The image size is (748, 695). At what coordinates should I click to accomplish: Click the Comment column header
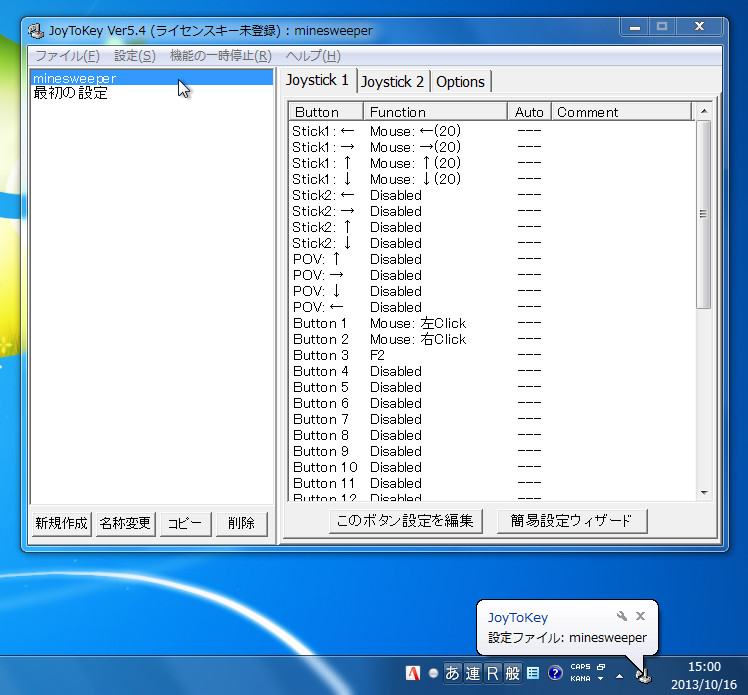pyautogui.click(x=621, y=112)
